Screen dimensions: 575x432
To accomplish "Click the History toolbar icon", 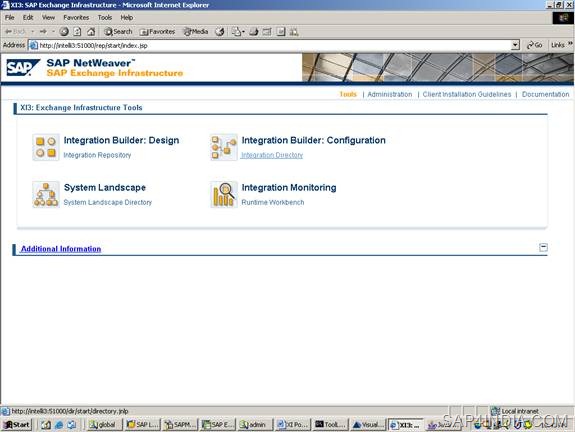I will tap(220, 32).
